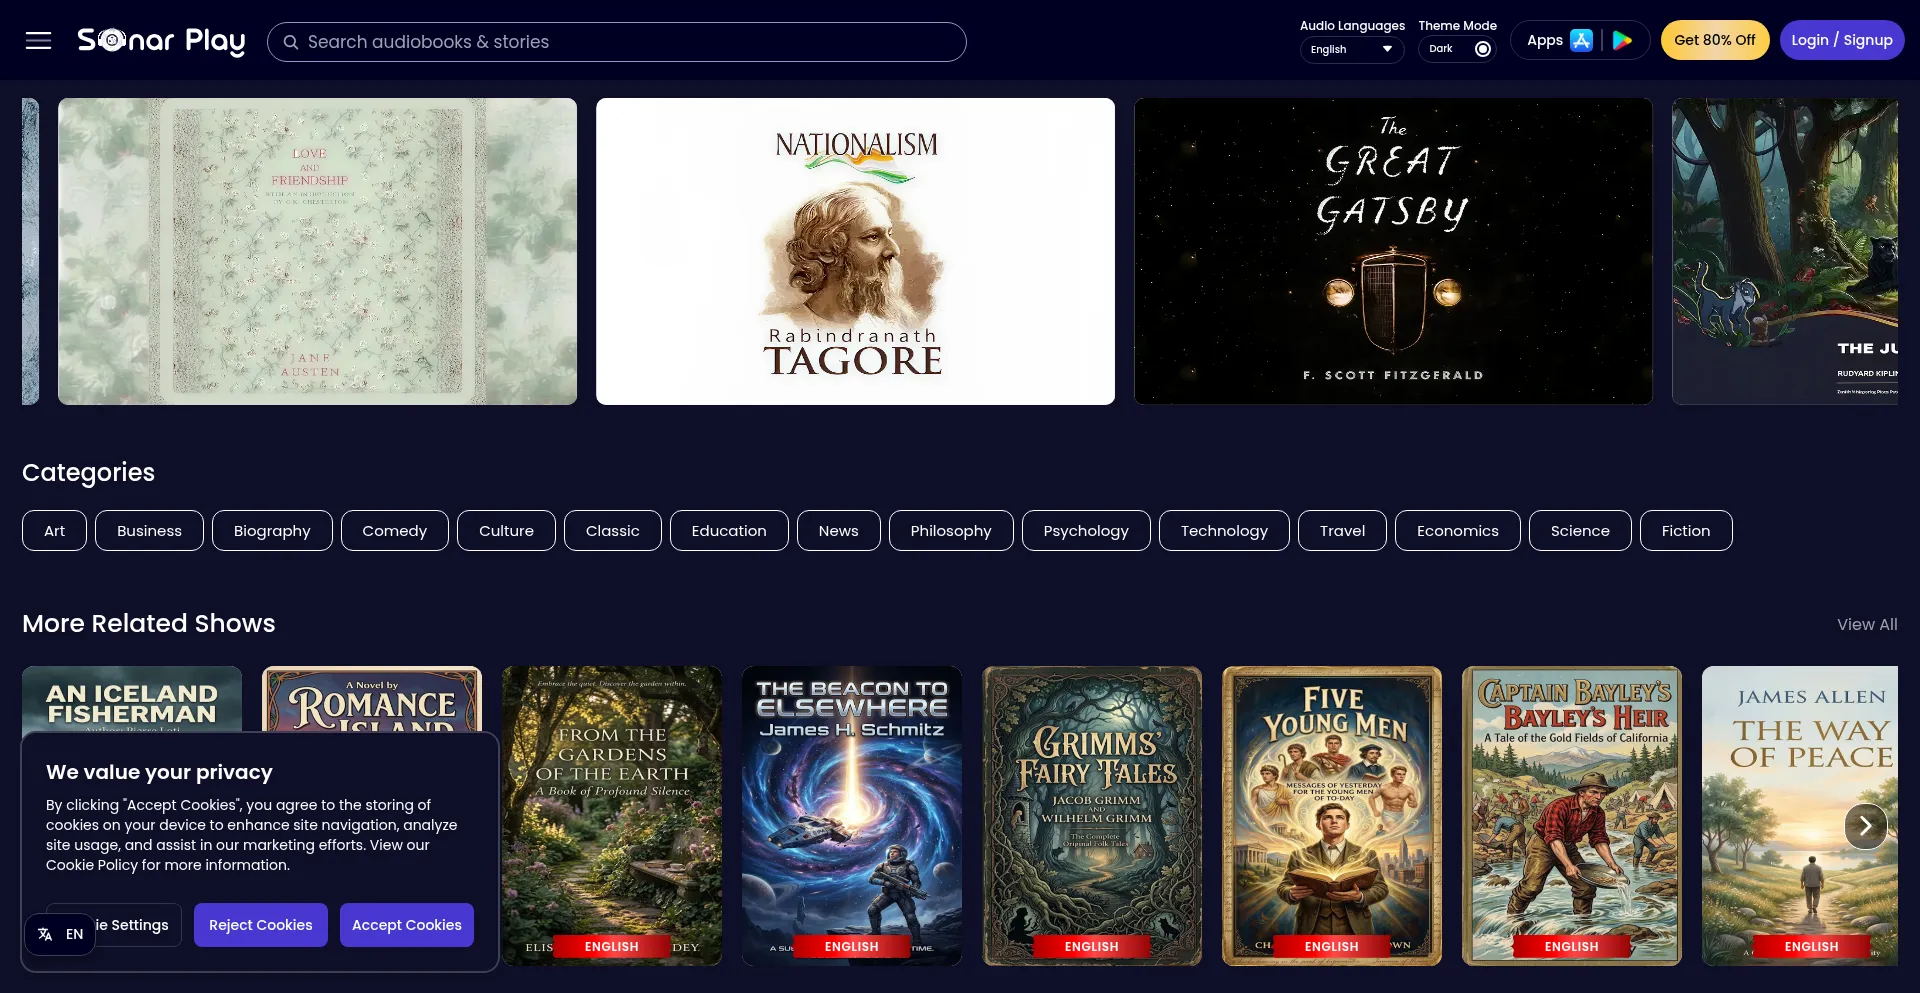Select the Technology category
1920x993 pixels.
(1224, 531)
